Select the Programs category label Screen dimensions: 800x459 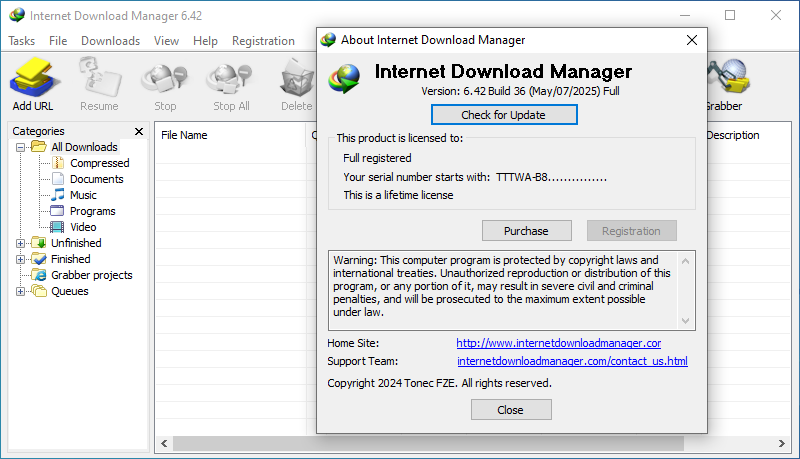(x=92, y=211)
